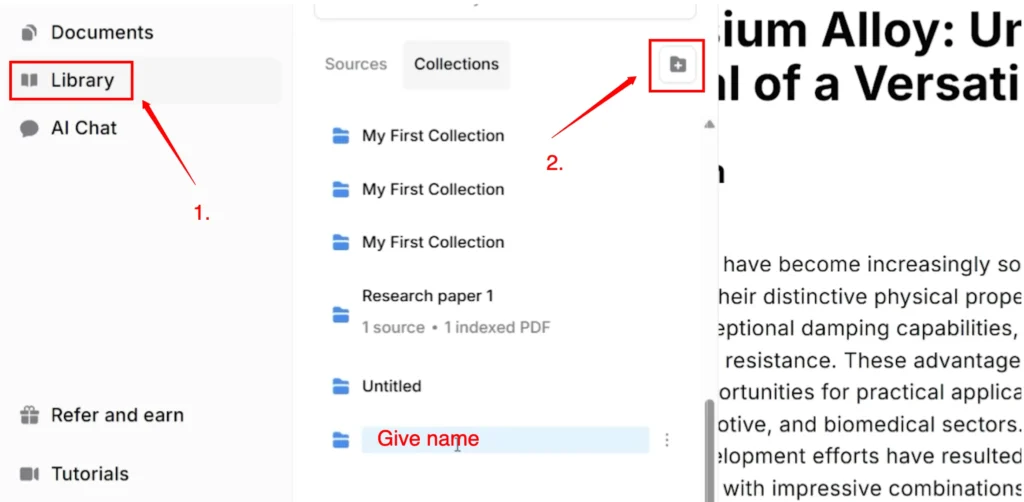
Task: Create a new collection with the folder-plus icon
Action: (677, 65)
